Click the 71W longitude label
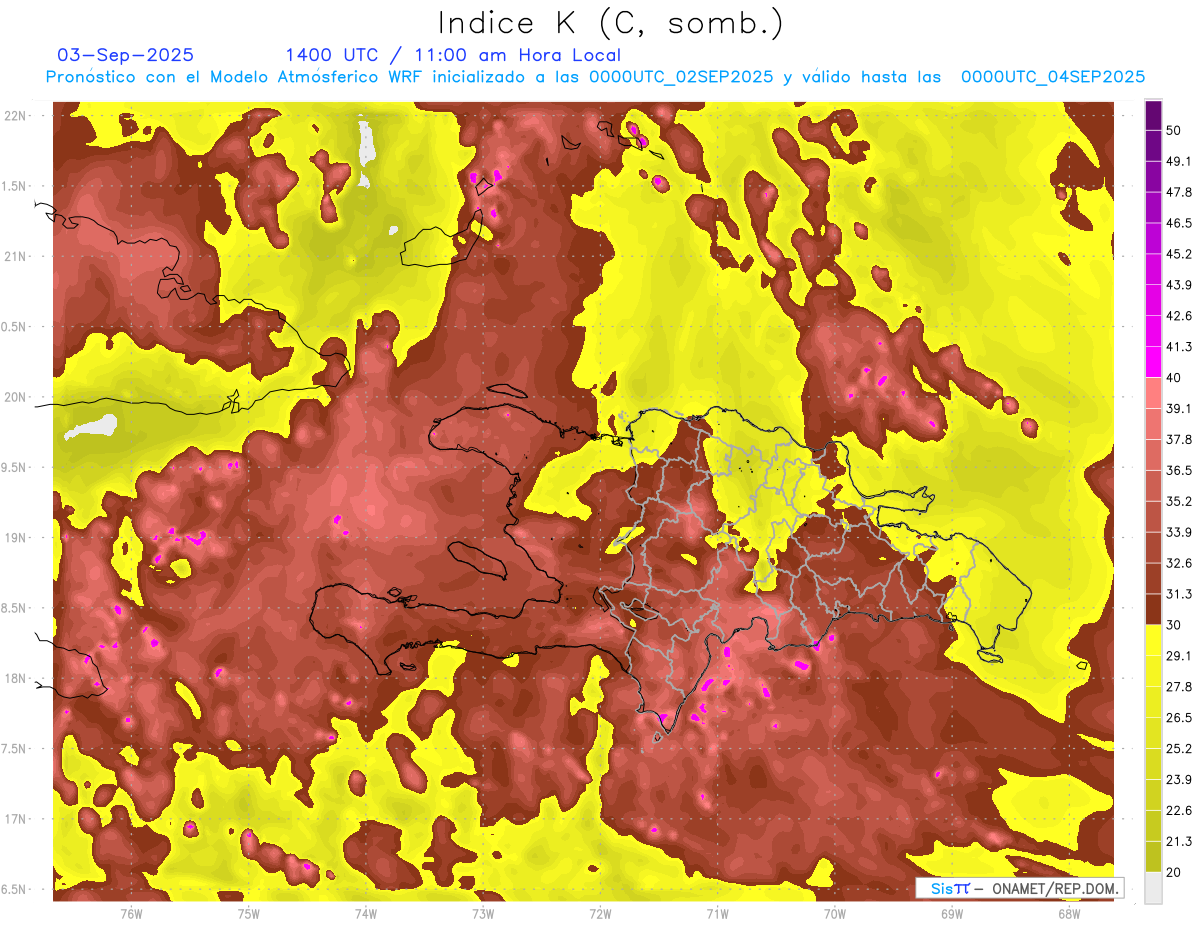Viewport: 1200px width, 927px height. click(717, 913)
